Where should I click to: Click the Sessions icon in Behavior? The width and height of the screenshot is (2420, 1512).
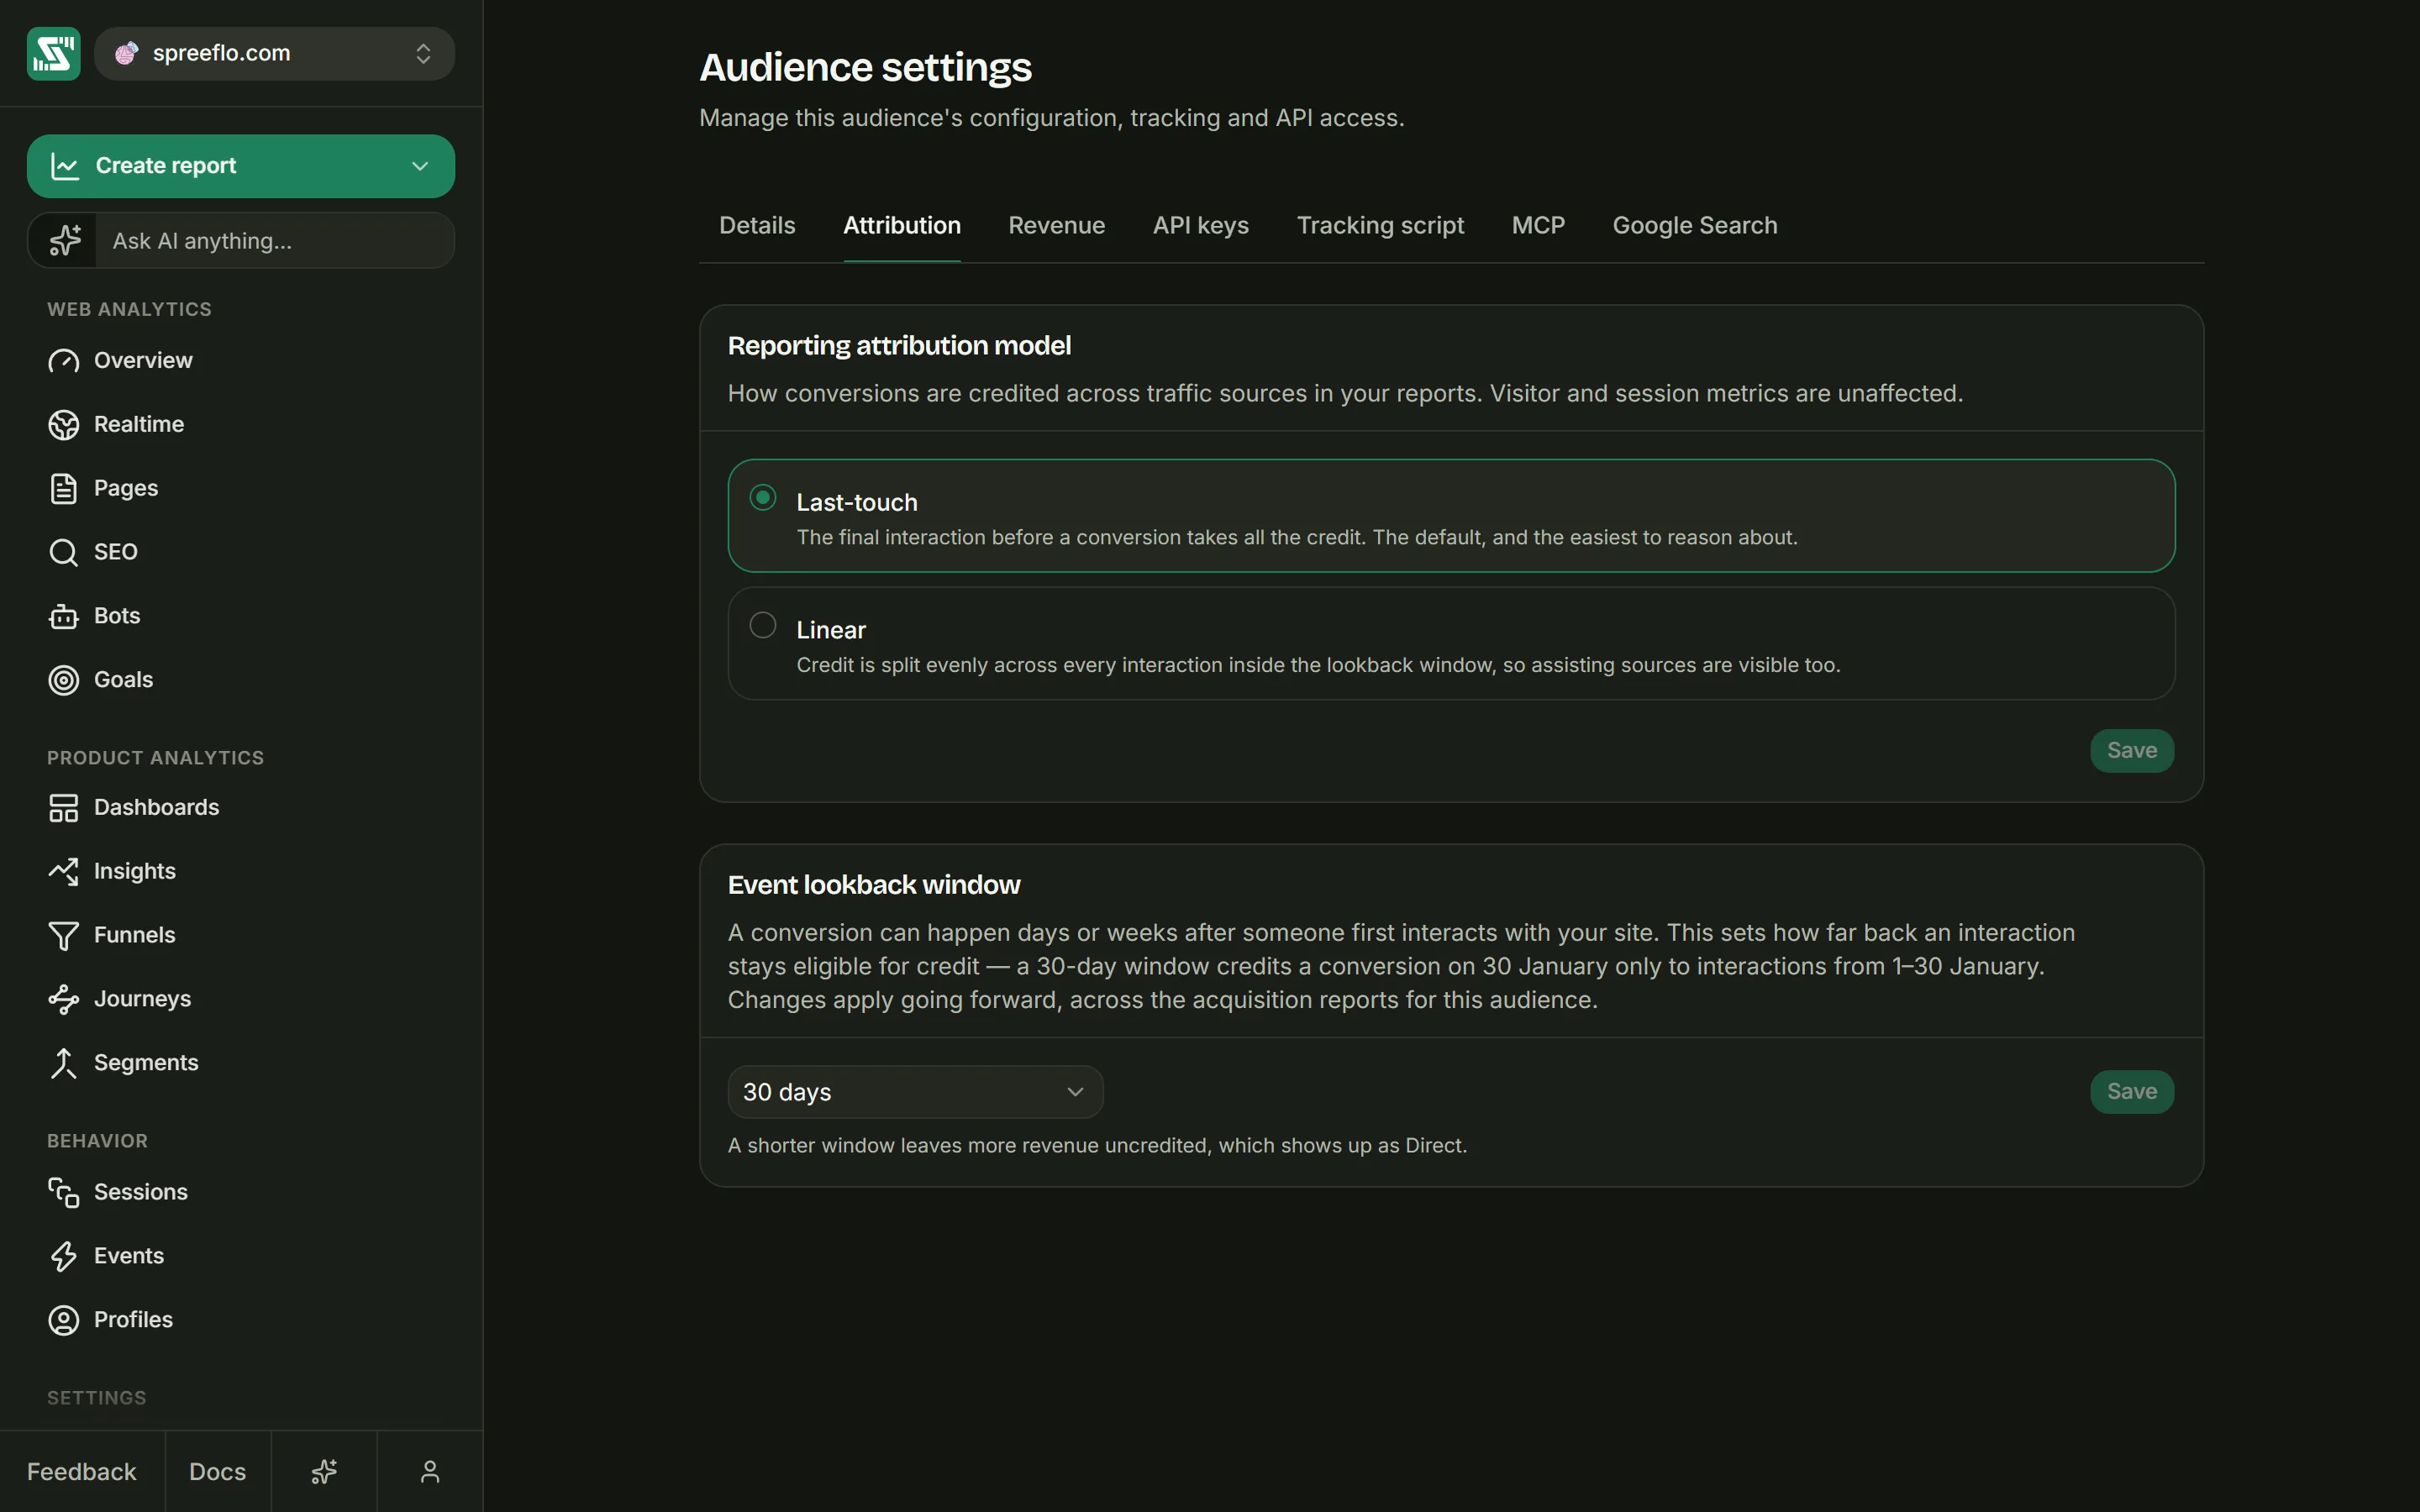pos(63,1192)
